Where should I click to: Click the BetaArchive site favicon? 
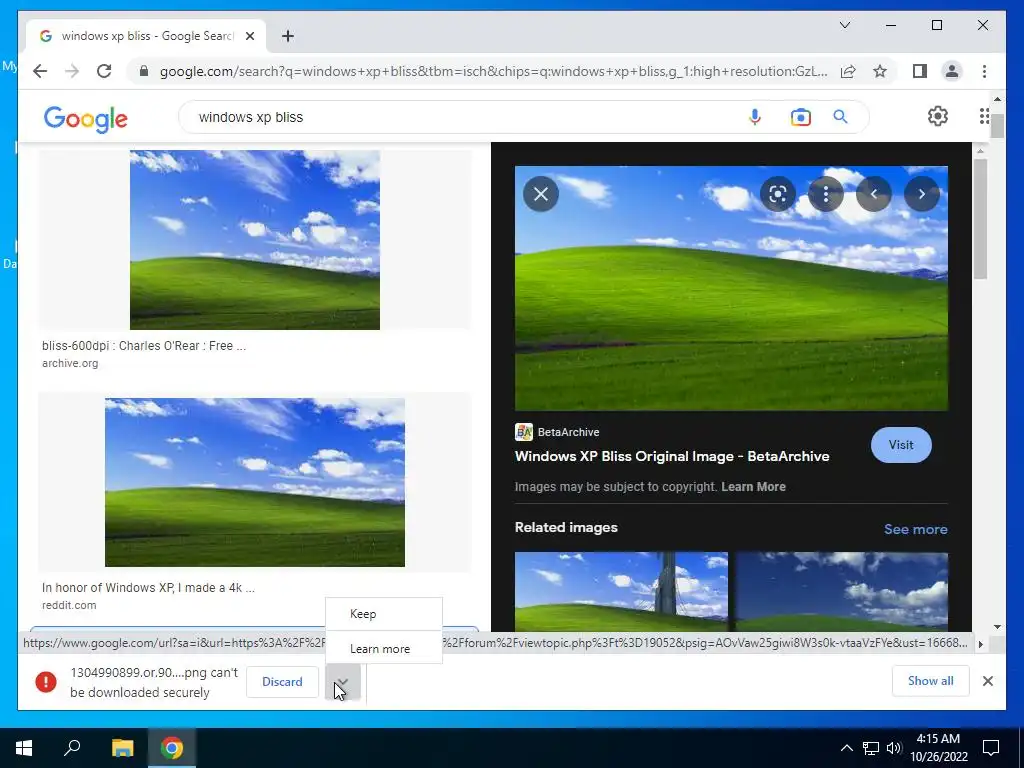pos(524,432)
